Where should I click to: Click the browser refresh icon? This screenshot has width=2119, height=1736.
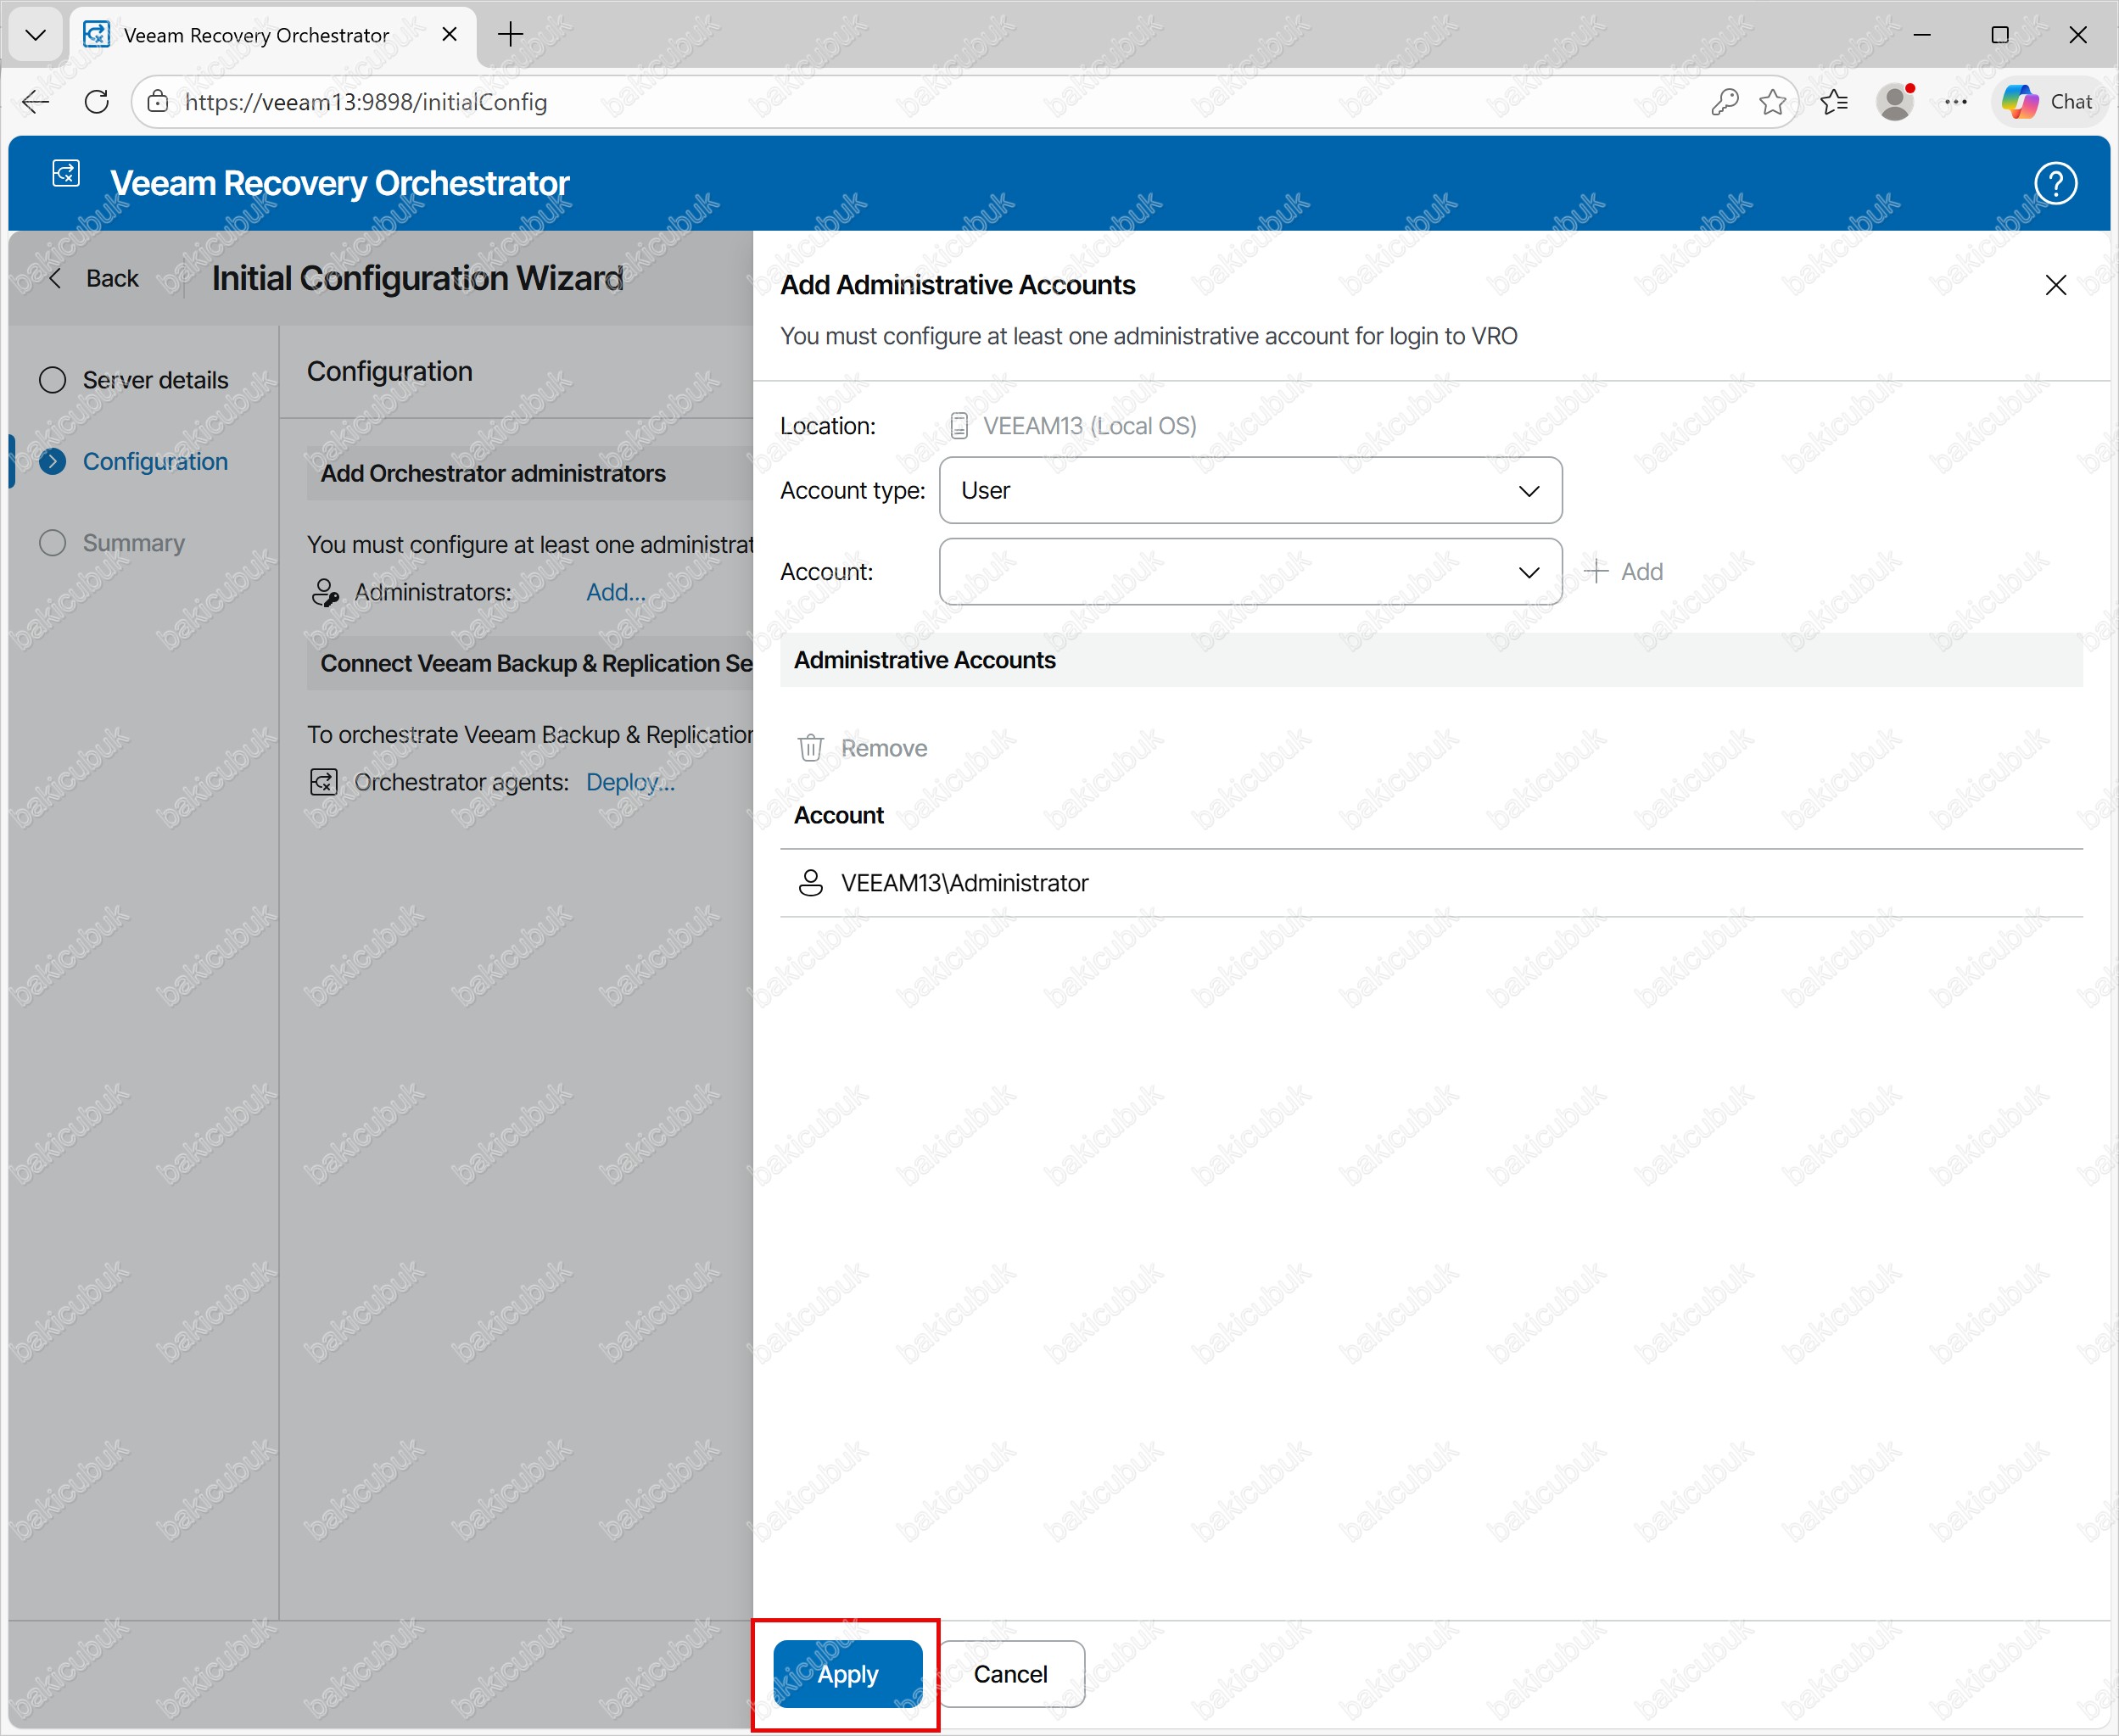97,102
